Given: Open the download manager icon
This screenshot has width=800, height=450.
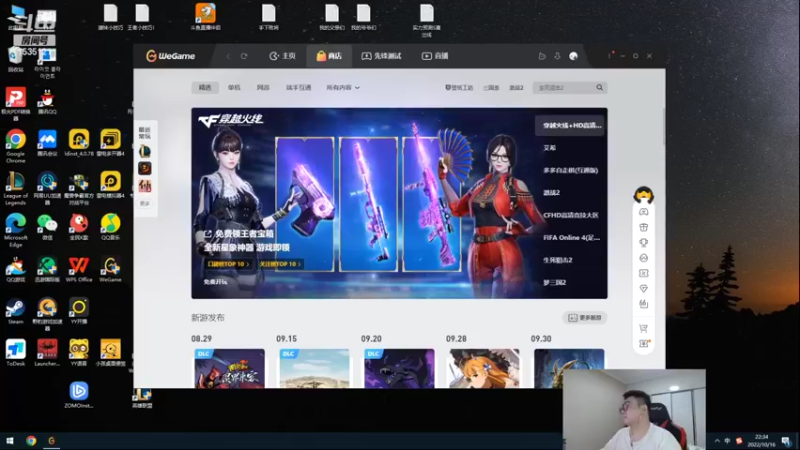Looking at the screenshot, I should click(x=557, y=56).
